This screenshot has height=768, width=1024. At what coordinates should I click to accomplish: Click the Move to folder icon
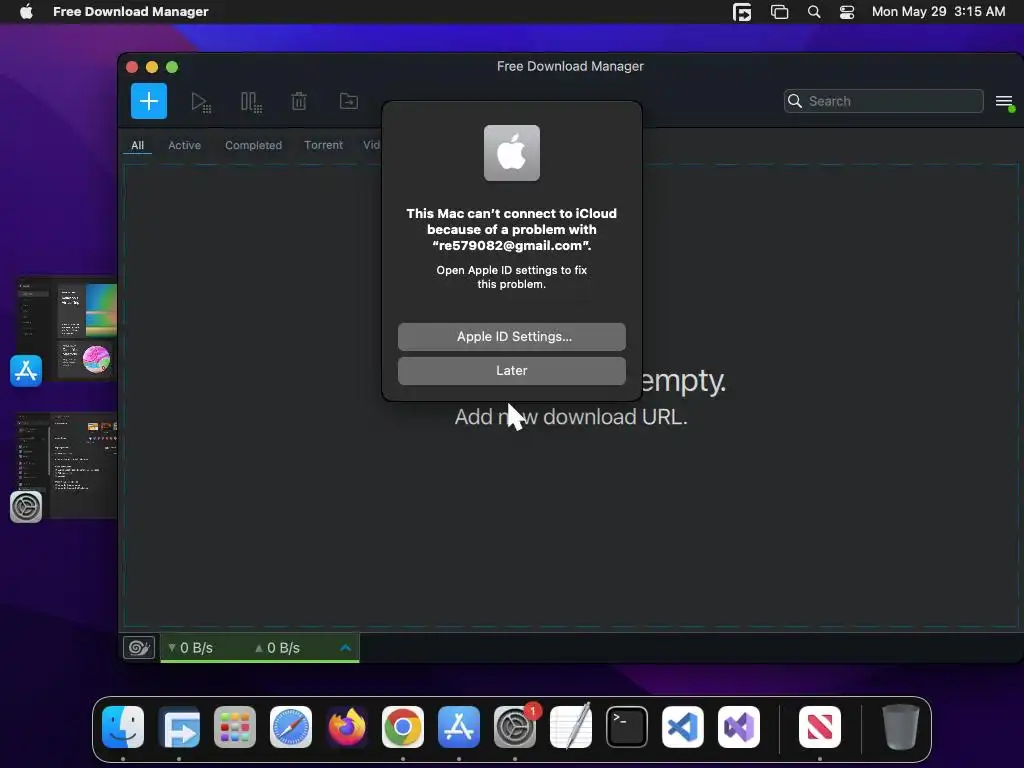349,101
